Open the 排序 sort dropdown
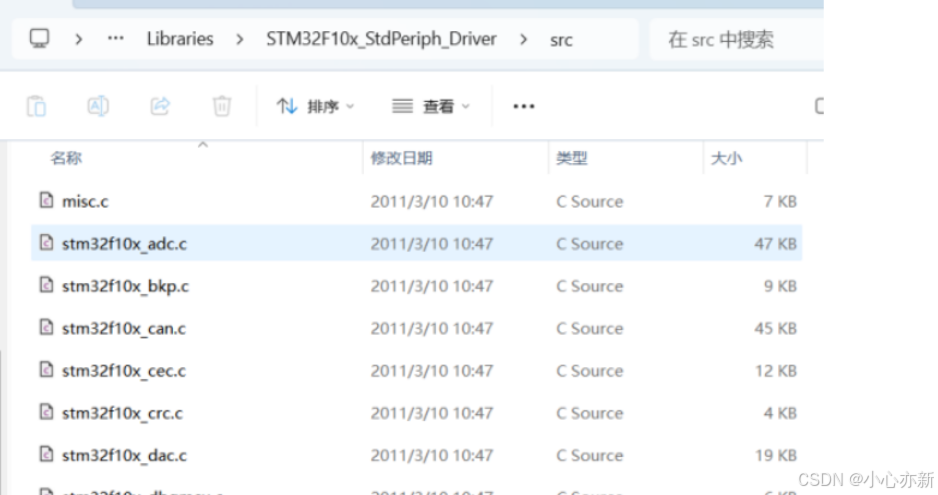The height and width of the screenshot is (495, 938). coord(315,107)
